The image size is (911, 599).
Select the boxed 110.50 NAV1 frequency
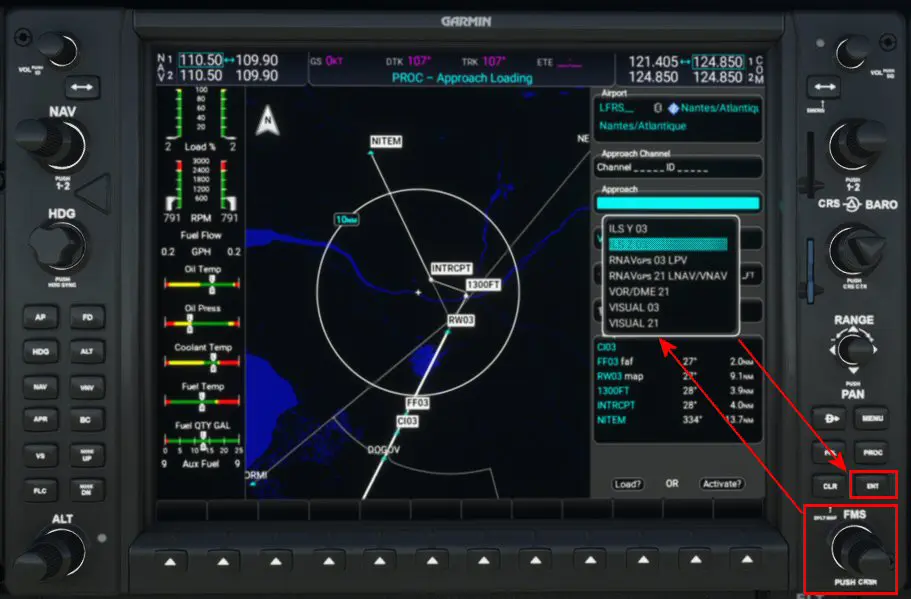tap(200, 60)
